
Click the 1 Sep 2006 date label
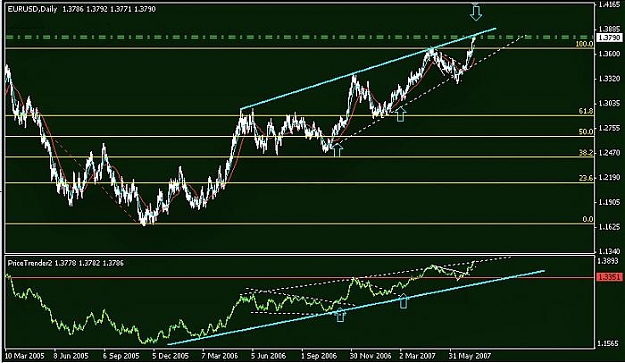[x=318, y=355]
